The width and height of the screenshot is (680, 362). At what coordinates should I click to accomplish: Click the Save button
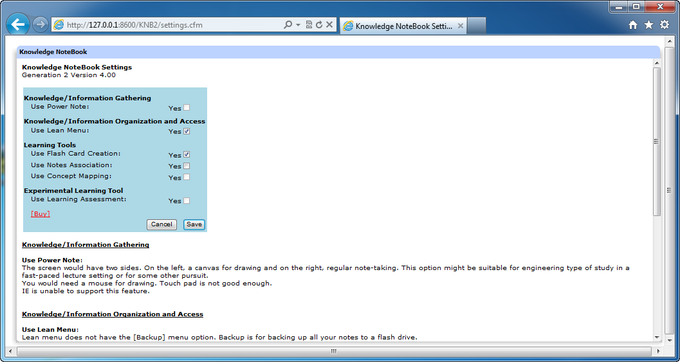[x=194, y=224]
